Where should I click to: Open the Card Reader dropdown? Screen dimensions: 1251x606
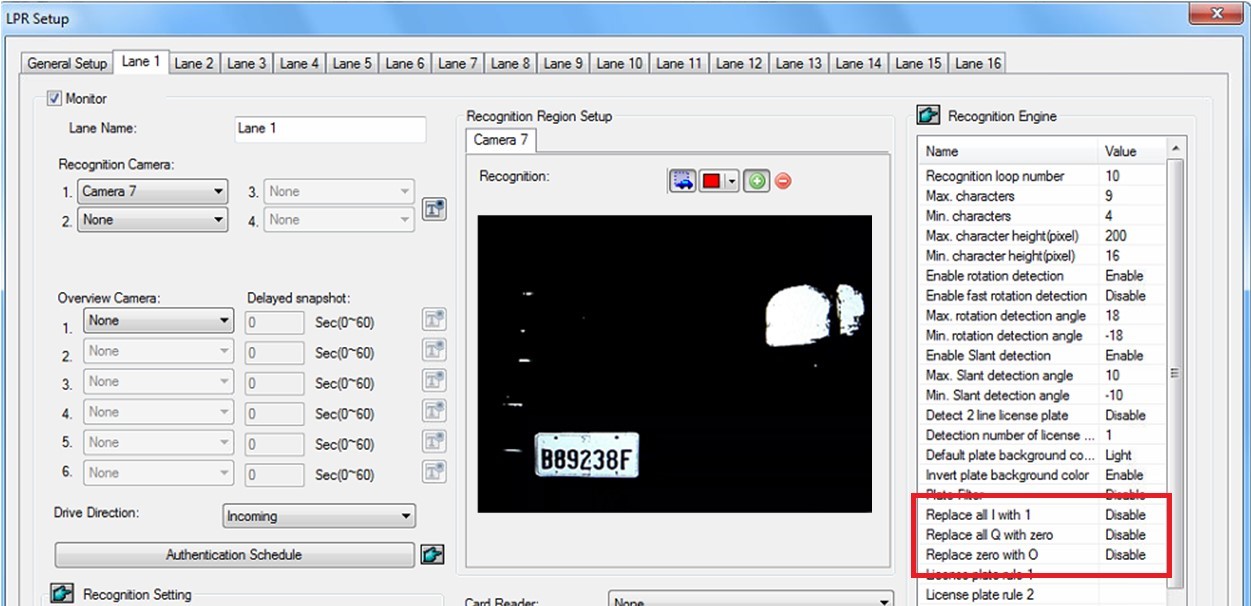click(750, 600)
